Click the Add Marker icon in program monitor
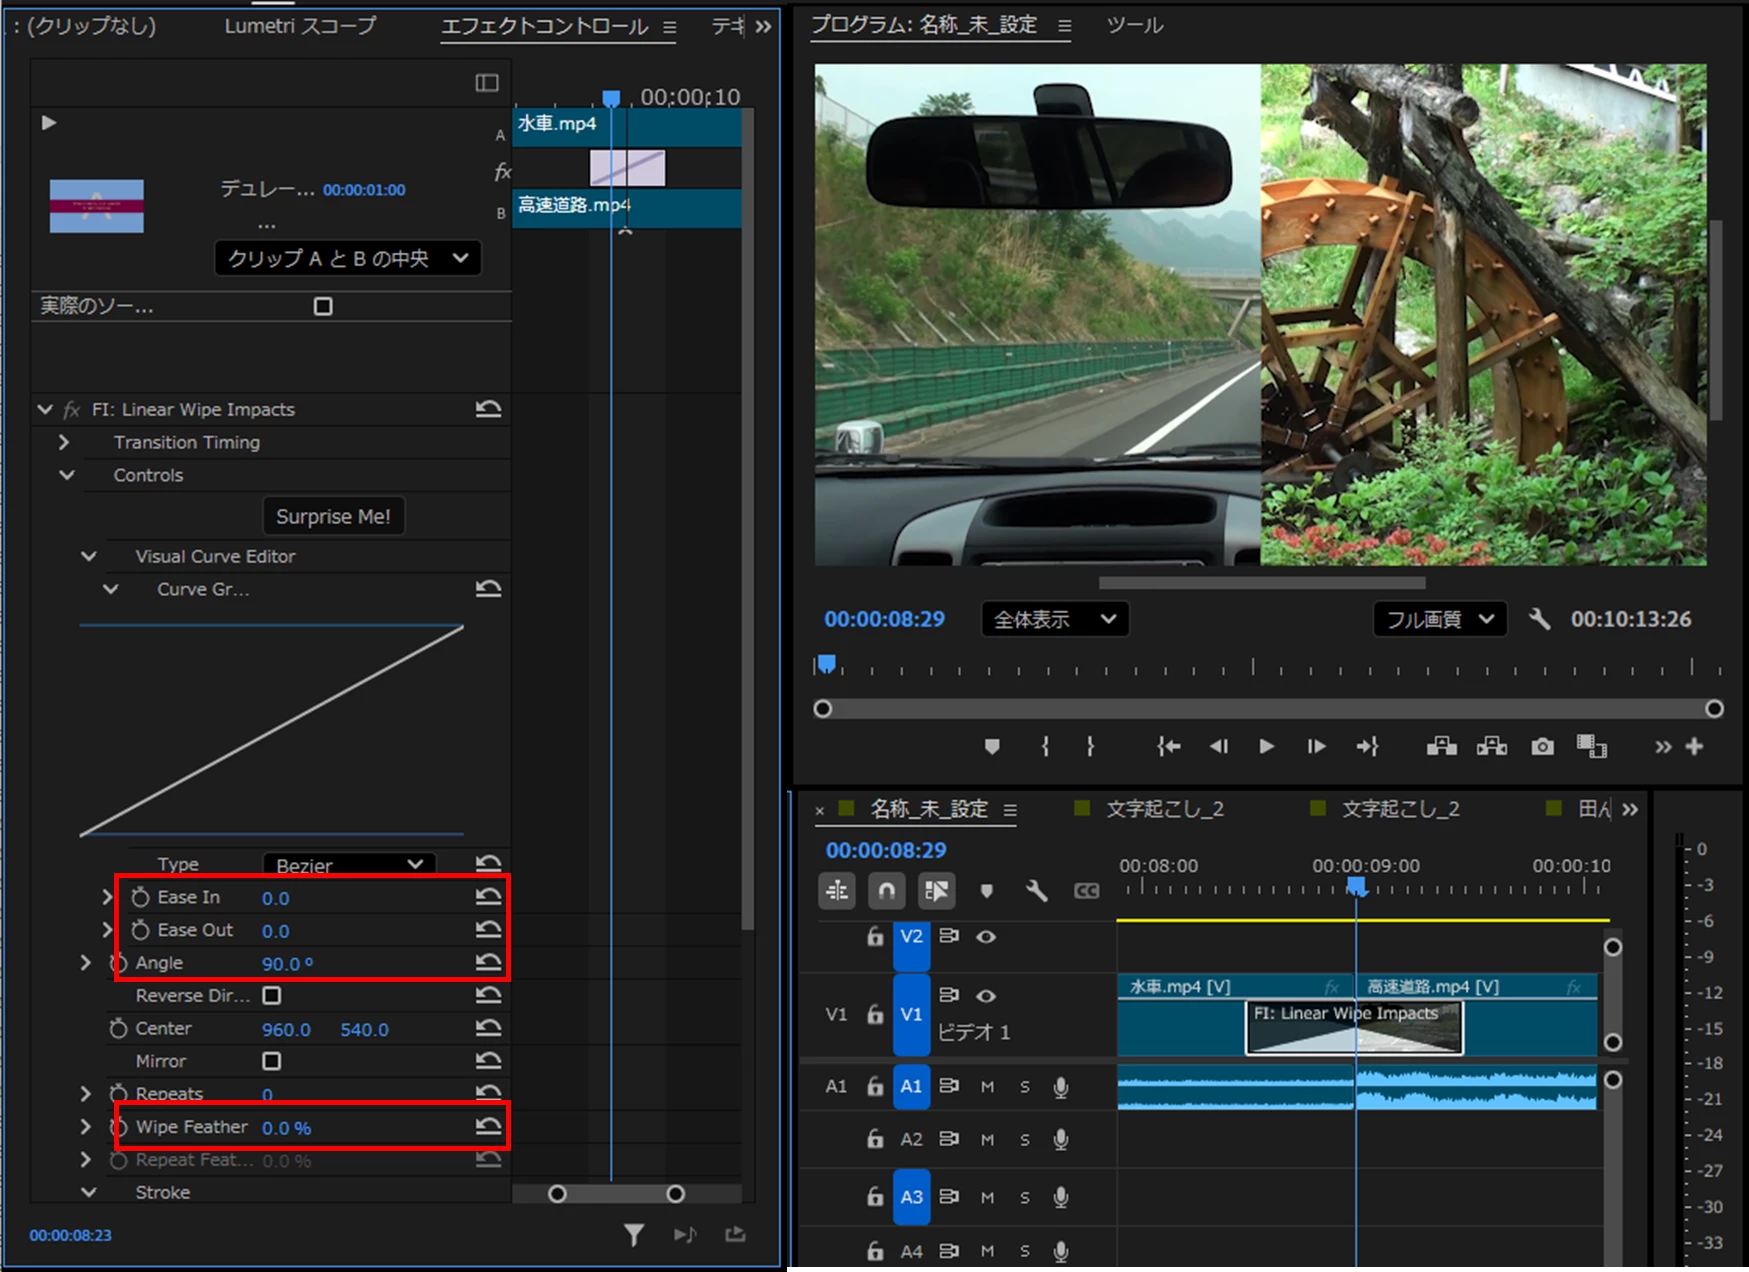 click(x=992, y=746)
